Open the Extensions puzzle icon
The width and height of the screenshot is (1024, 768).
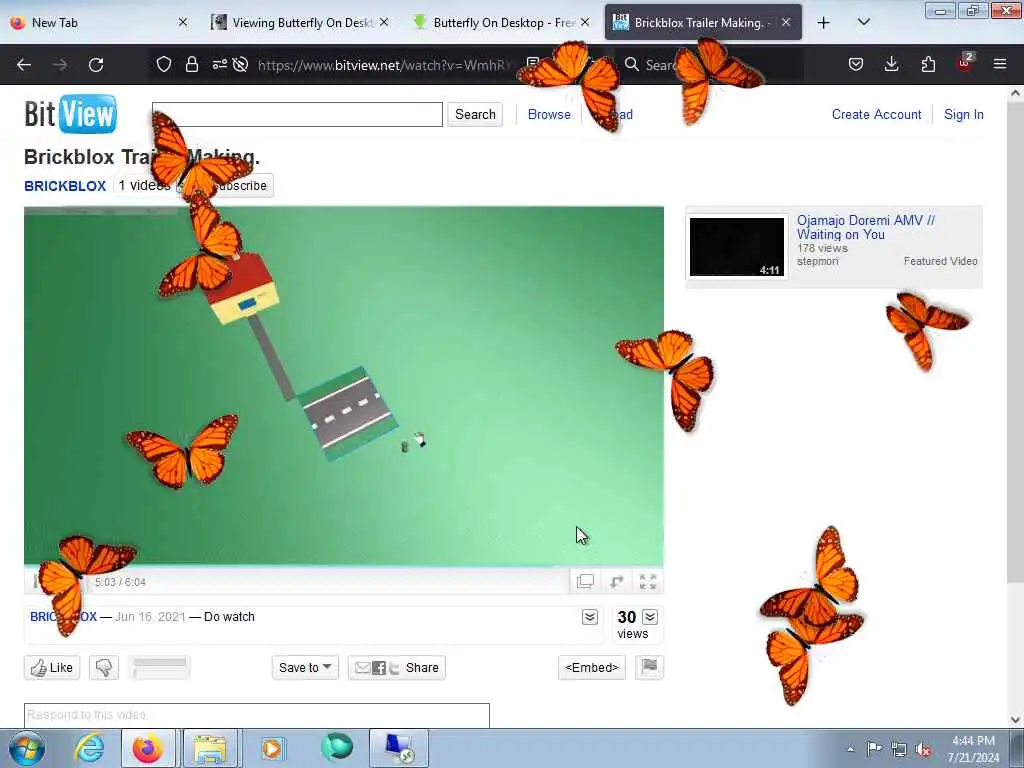[928, 64]
